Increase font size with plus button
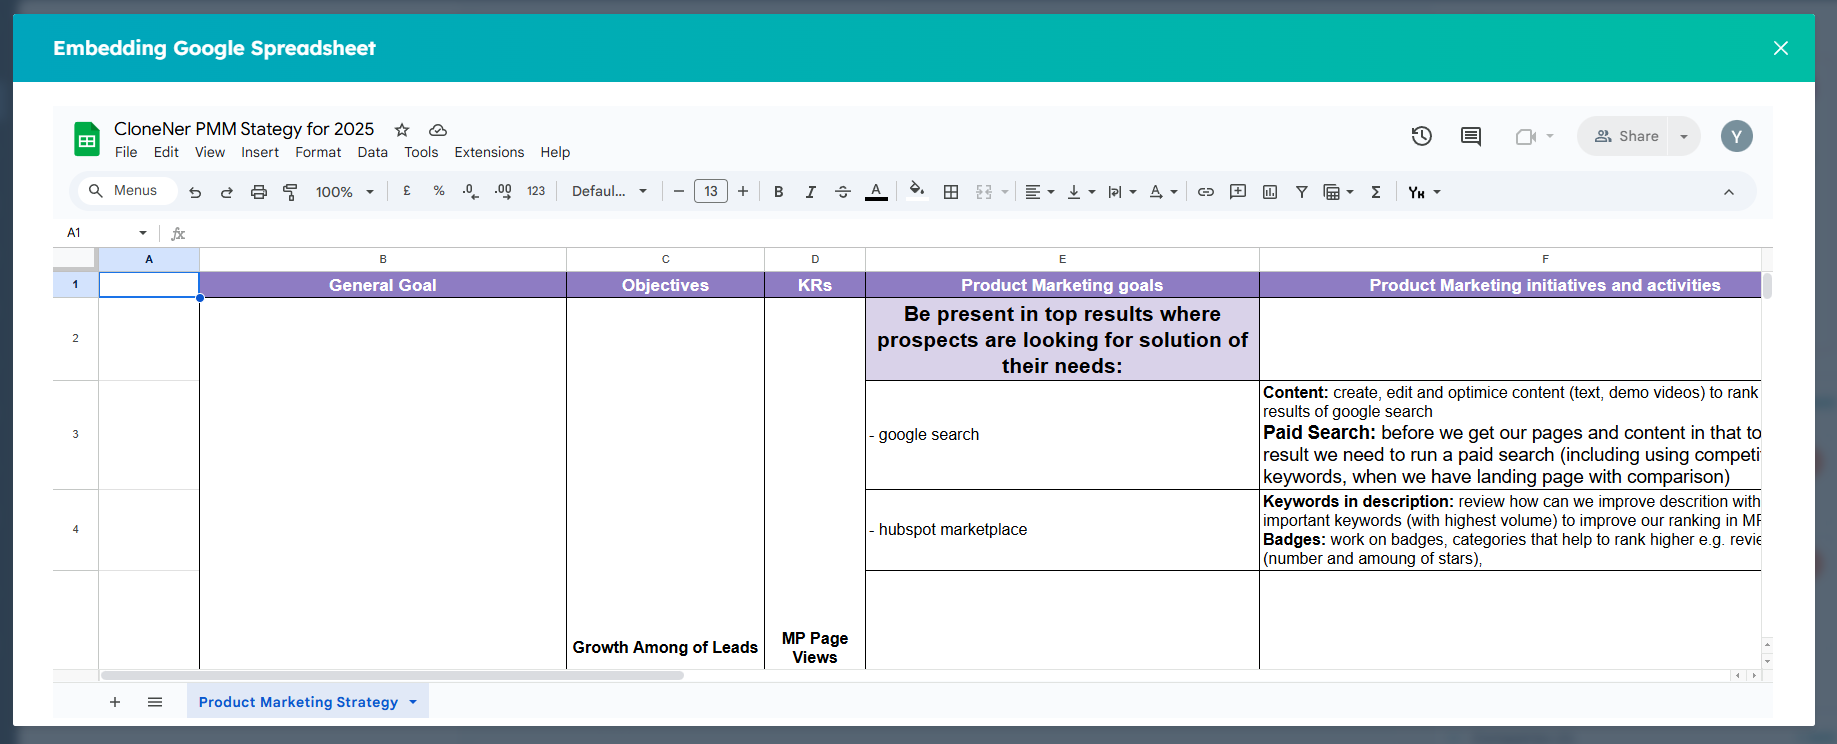 (x=743, y=191)
